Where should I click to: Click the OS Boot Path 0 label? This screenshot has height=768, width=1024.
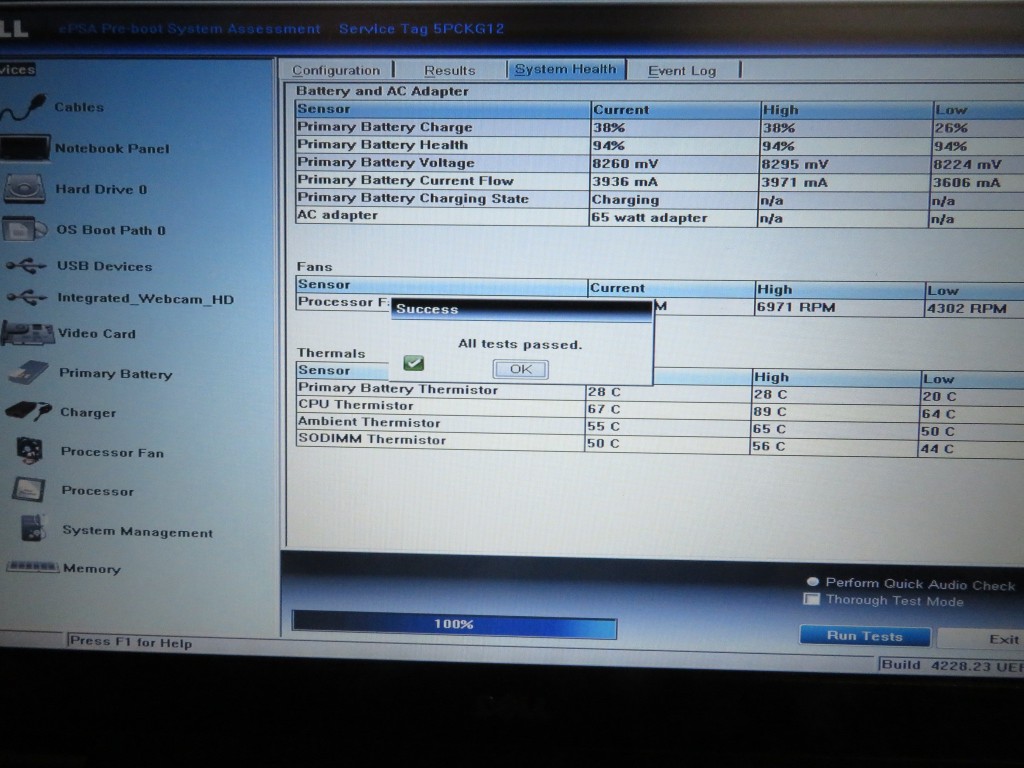111,230
